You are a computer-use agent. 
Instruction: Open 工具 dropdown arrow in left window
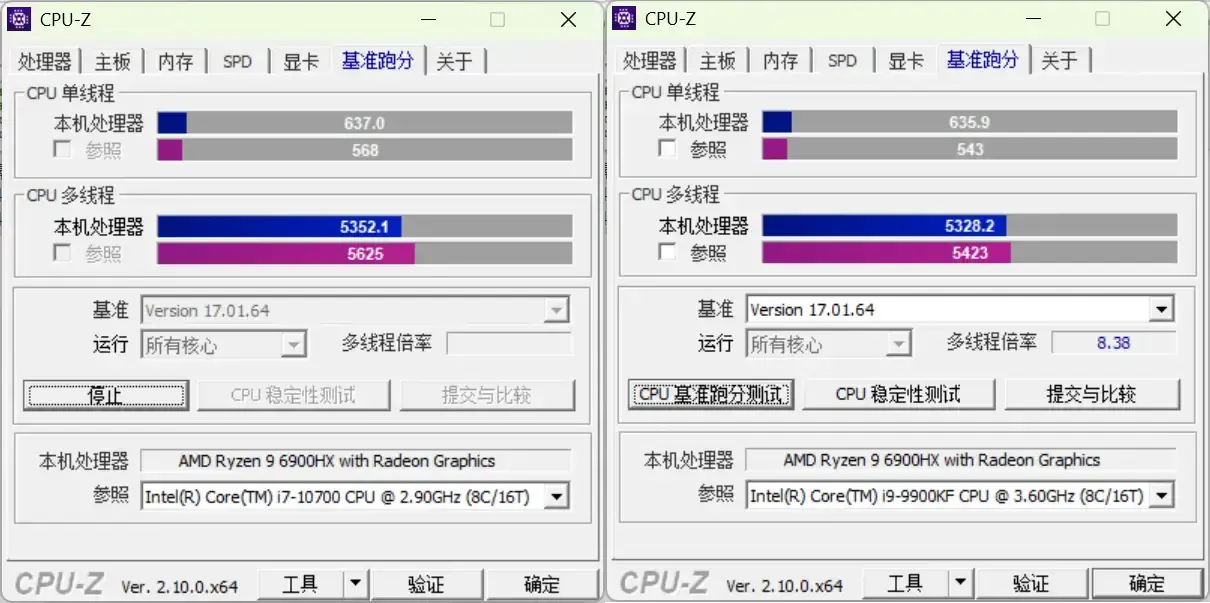coord(356,584)
